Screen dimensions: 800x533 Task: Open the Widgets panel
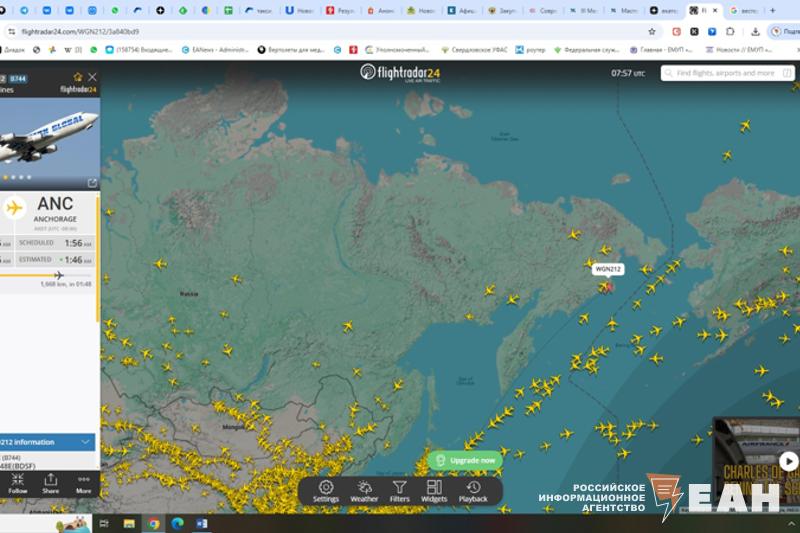point(434,490)
